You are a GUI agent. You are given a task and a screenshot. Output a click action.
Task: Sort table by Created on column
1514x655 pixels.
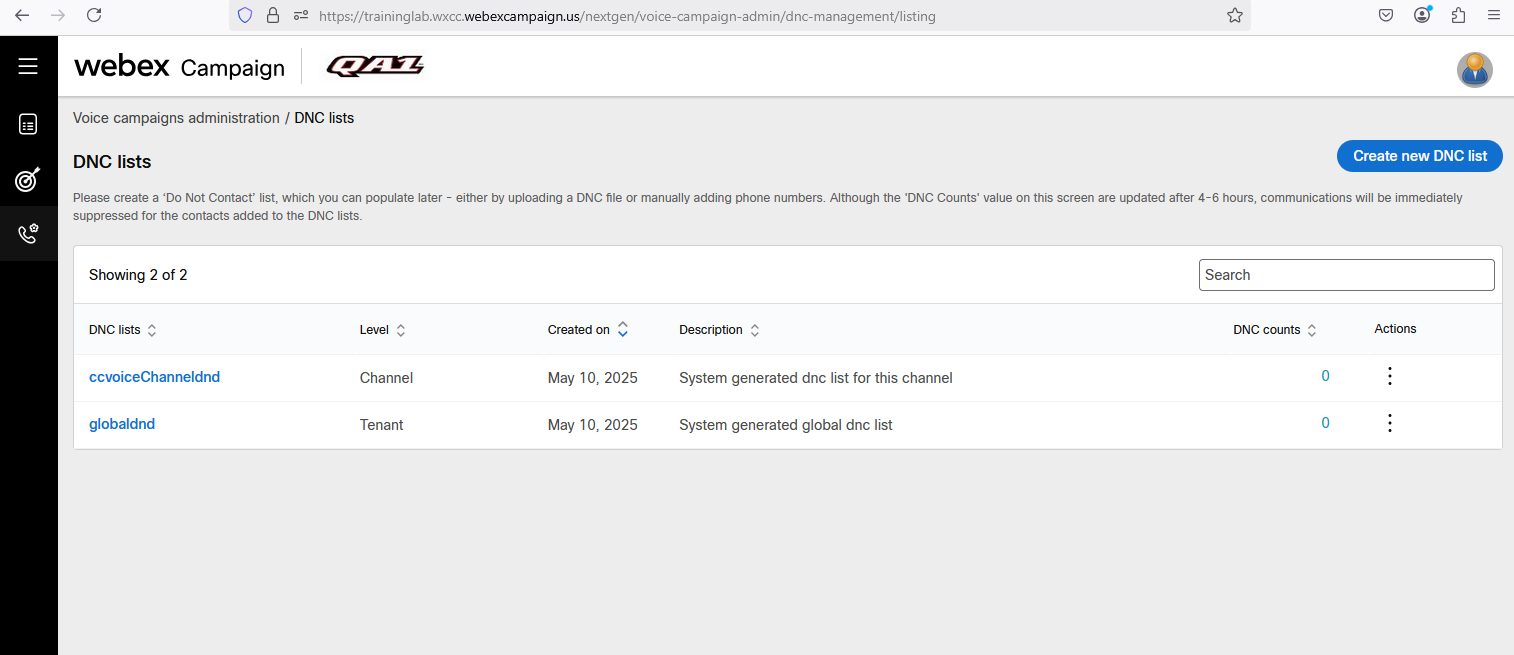click(622, 329)
